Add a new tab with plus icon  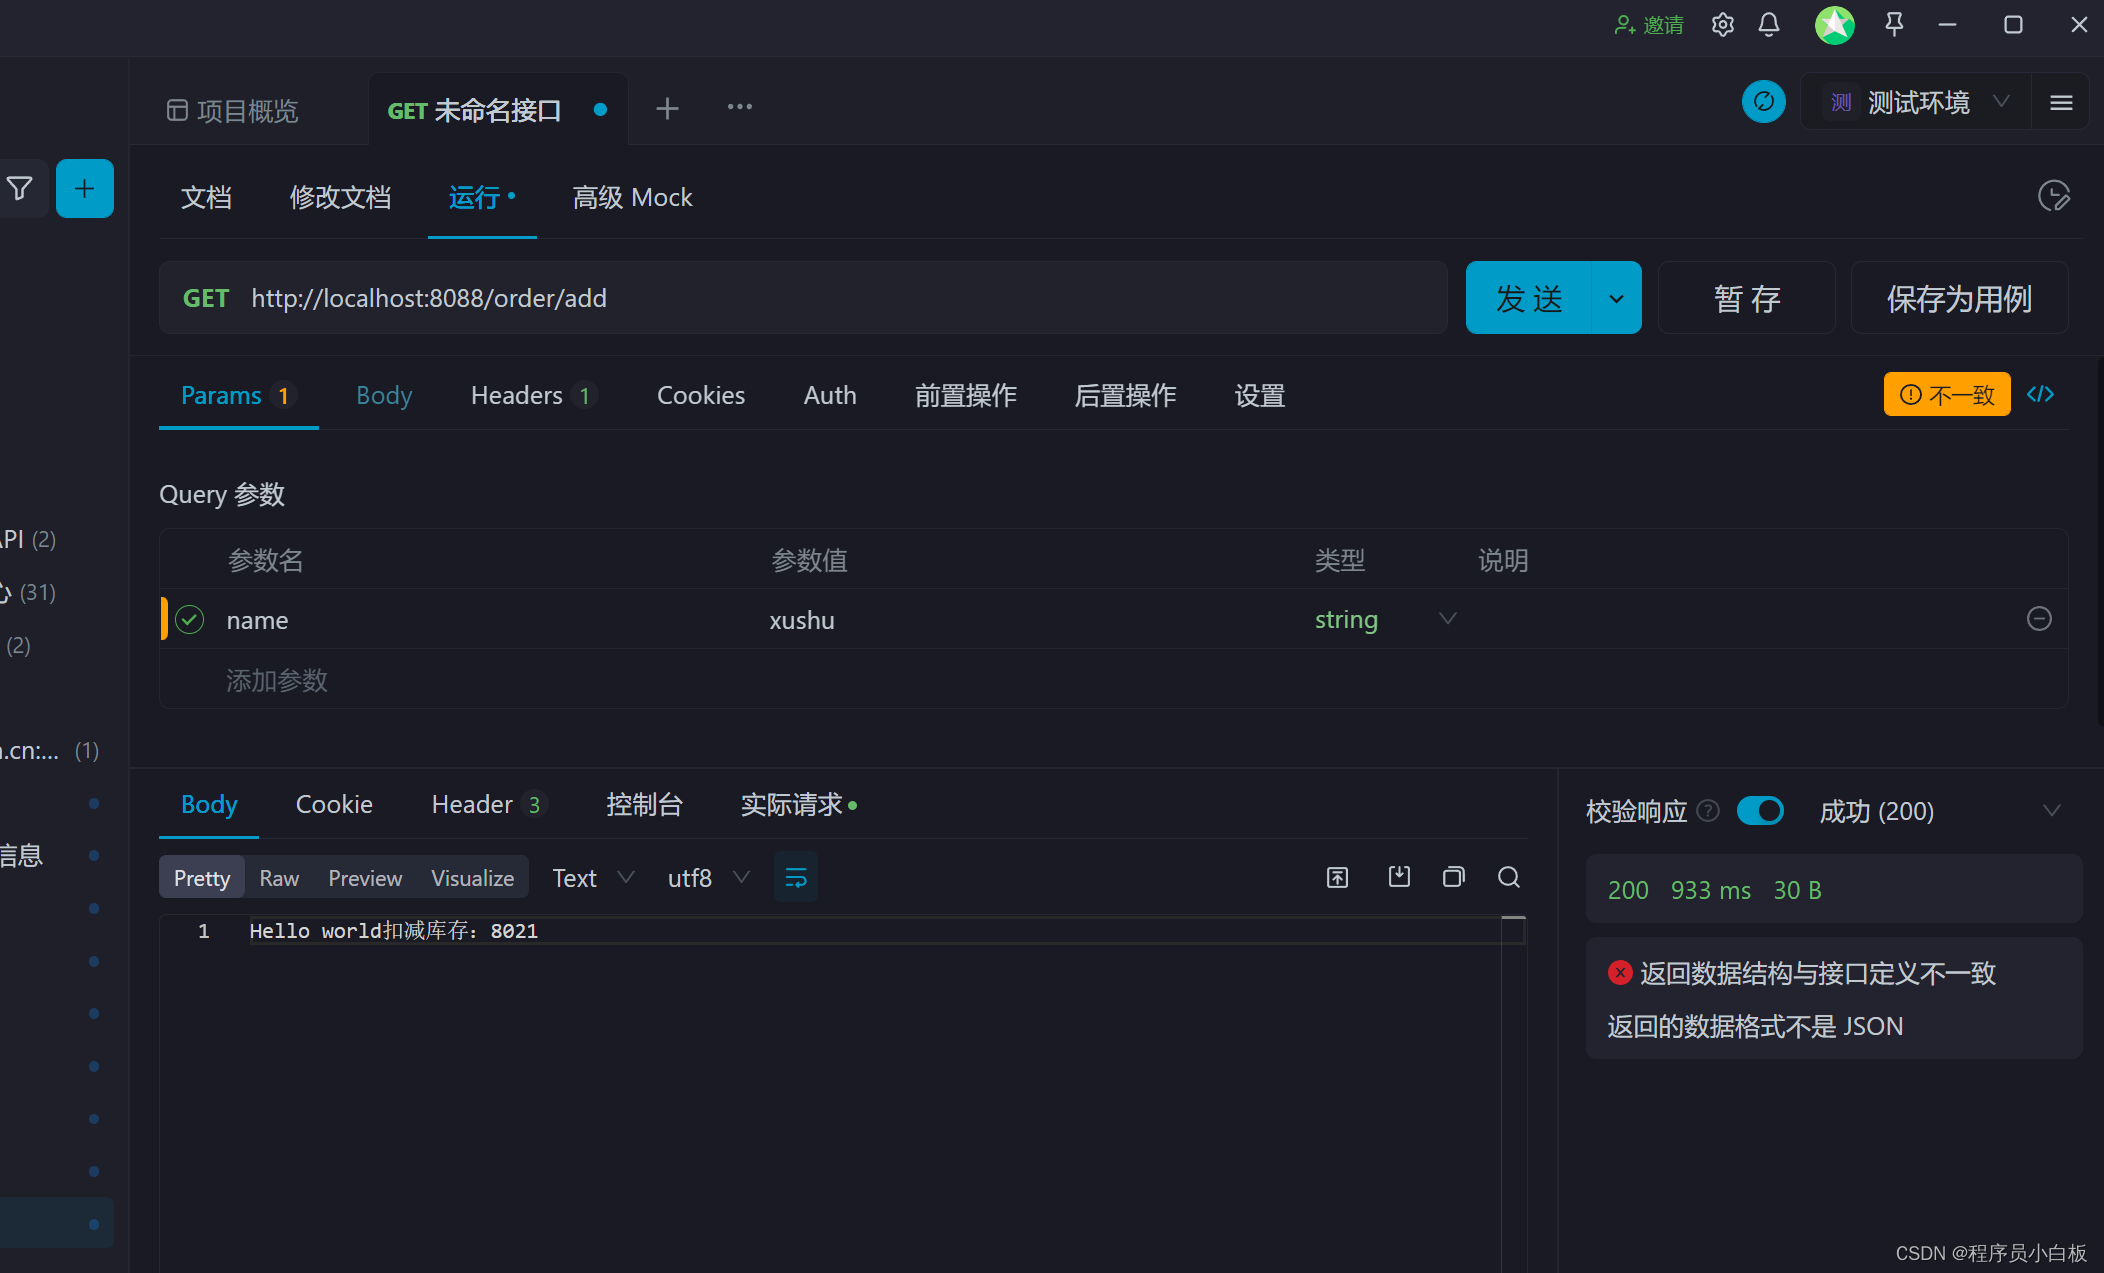[x=667, y=108]
